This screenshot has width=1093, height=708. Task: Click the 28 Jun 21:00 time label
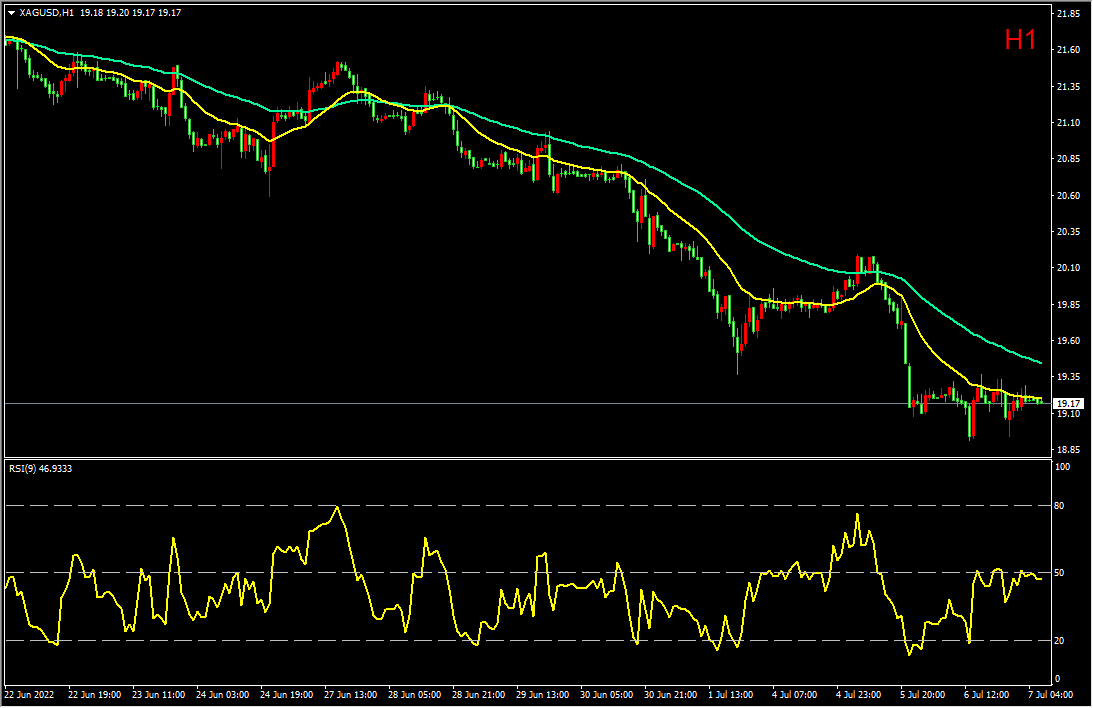coord(478,695)
